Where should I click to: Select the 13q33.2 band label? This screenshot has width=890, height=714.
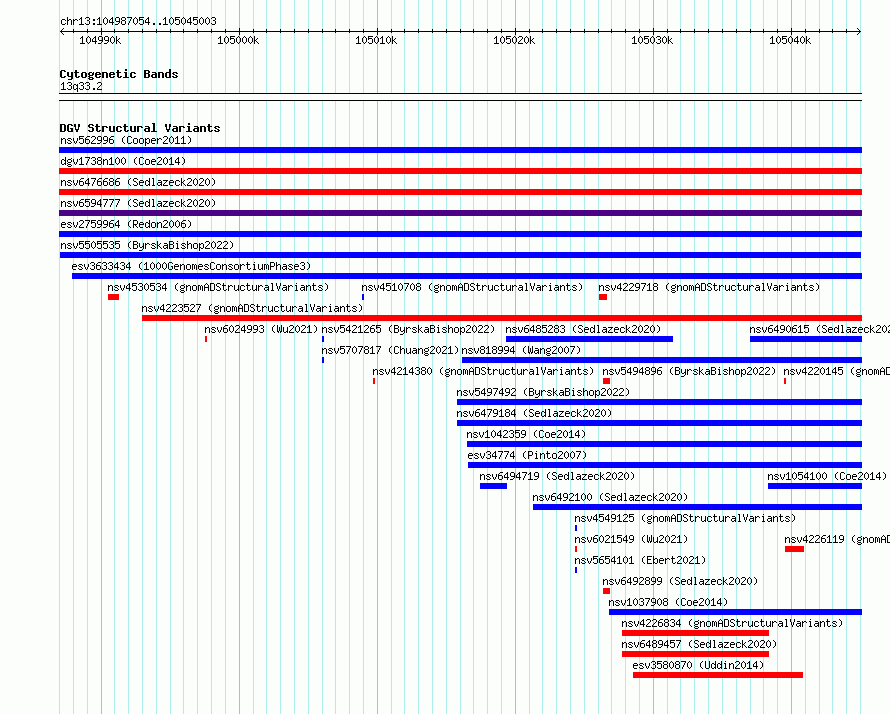[x=81, y=86]
